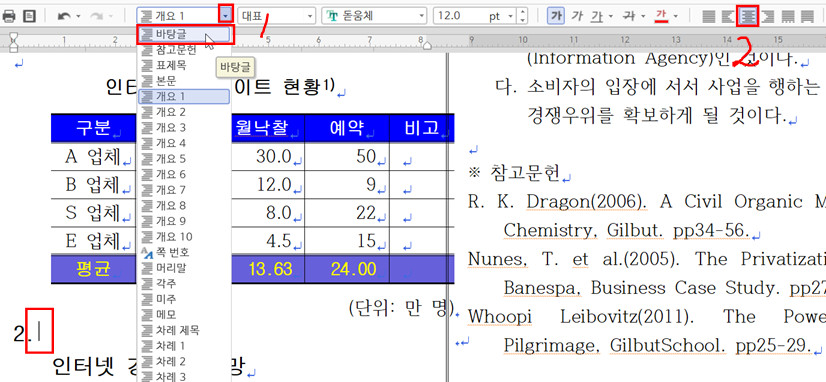The width and height of the screenshot is (826, 382).
Task: Click the 비고 table header cell
Action: point(421,128)
